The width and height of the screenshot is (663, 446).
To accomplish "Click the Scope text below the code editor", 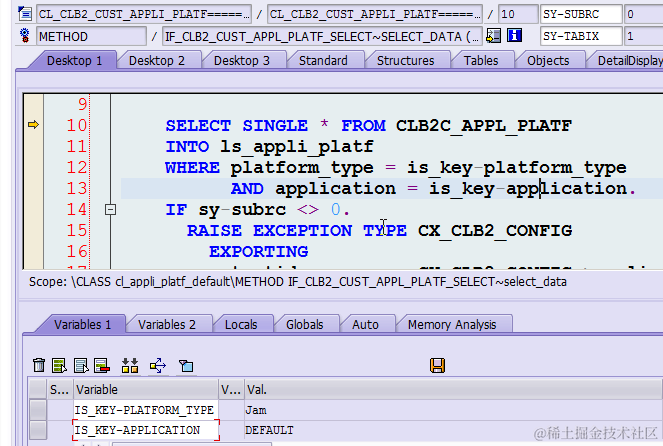I will click(x=298, y=282).
